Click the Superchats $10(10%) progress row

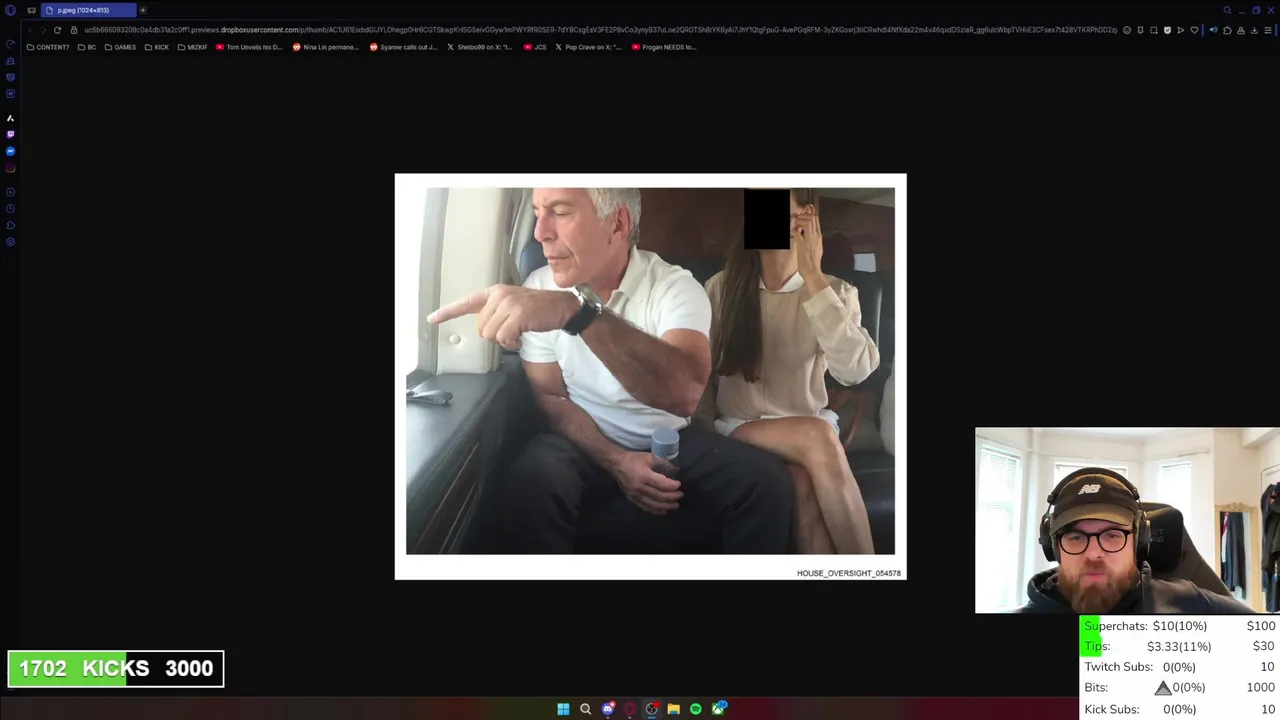[1179, 626]
